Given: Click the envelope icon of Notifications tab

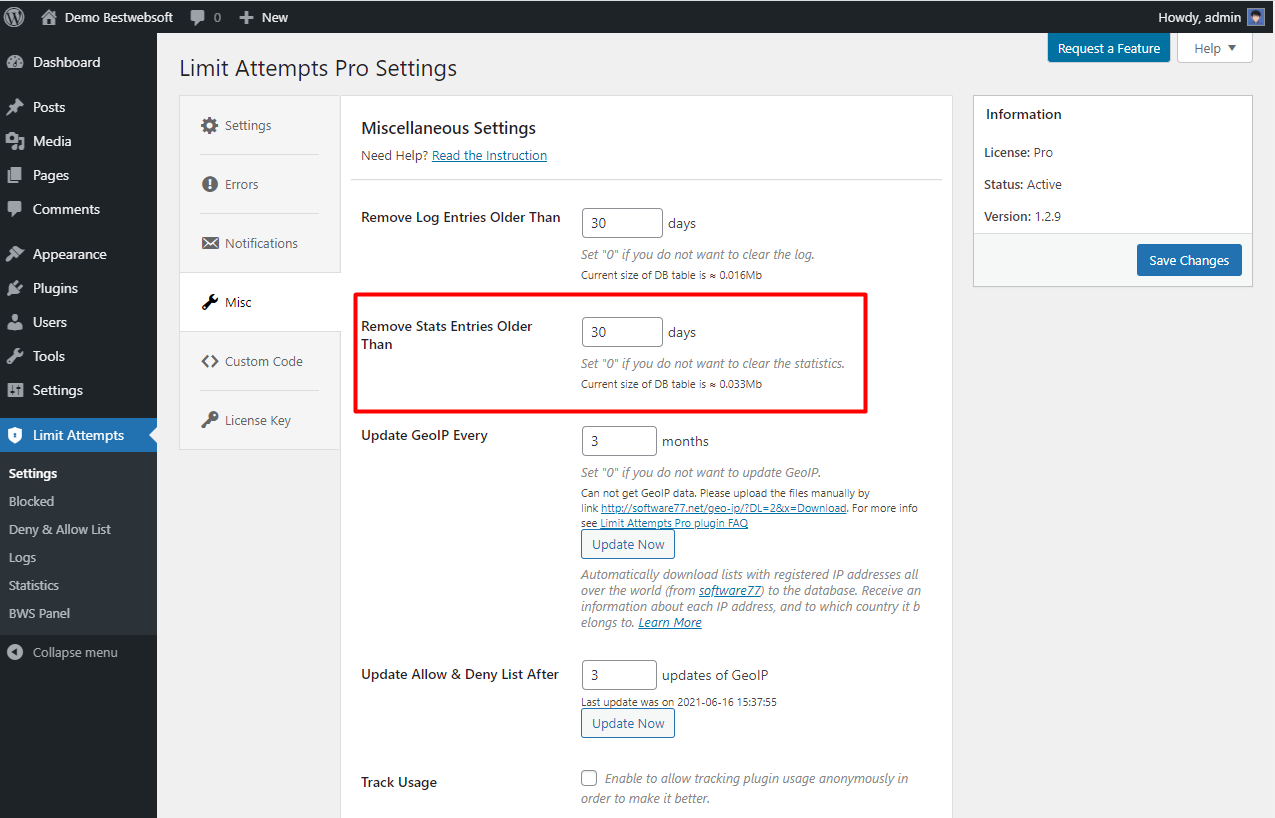Looking at the screenshot, I should pos(209,243).
